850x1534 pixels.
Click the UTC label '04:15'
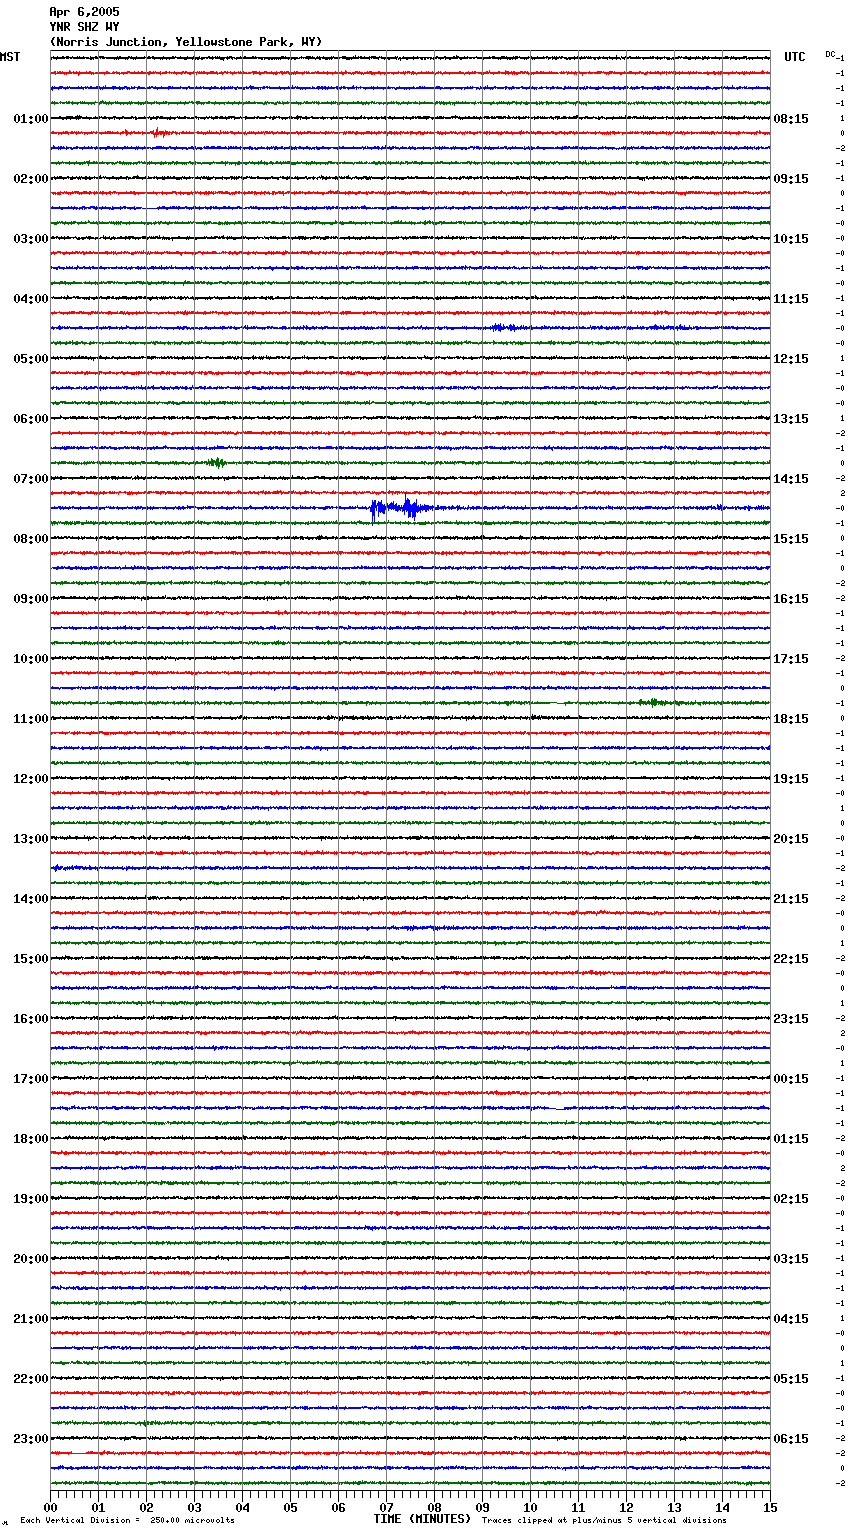tap(791, 1319)
